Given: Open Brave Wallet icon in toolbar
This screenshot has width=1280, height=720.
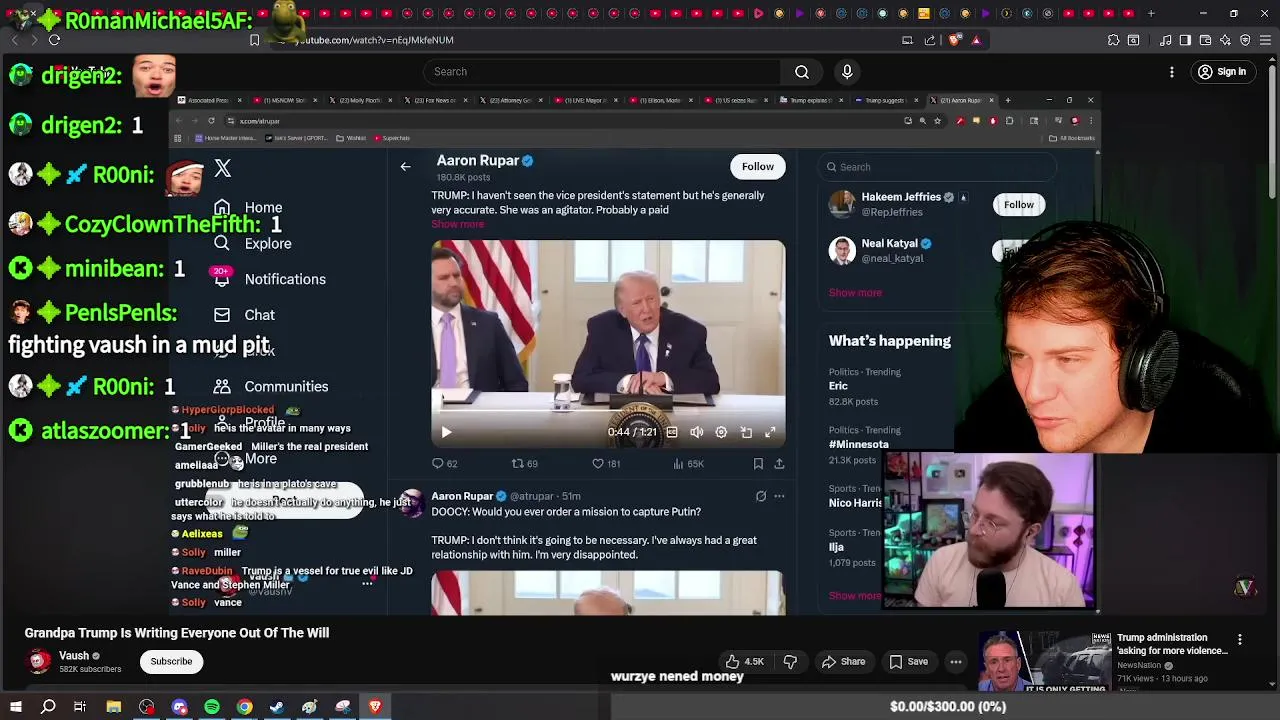Looking at the screenshot, I should [x=1205, y=40].
